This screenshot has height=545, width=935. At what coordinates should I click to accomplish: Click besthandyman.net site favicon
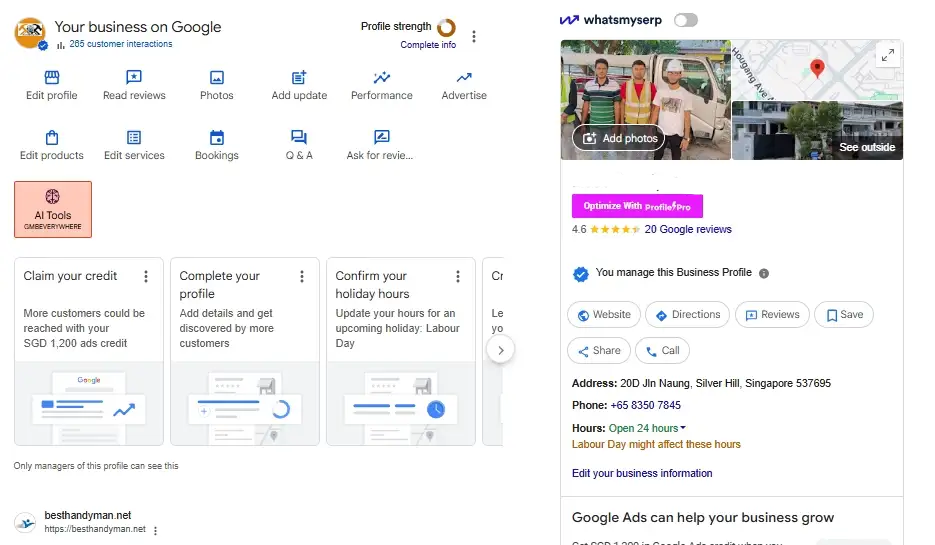(x=25, y=522)
